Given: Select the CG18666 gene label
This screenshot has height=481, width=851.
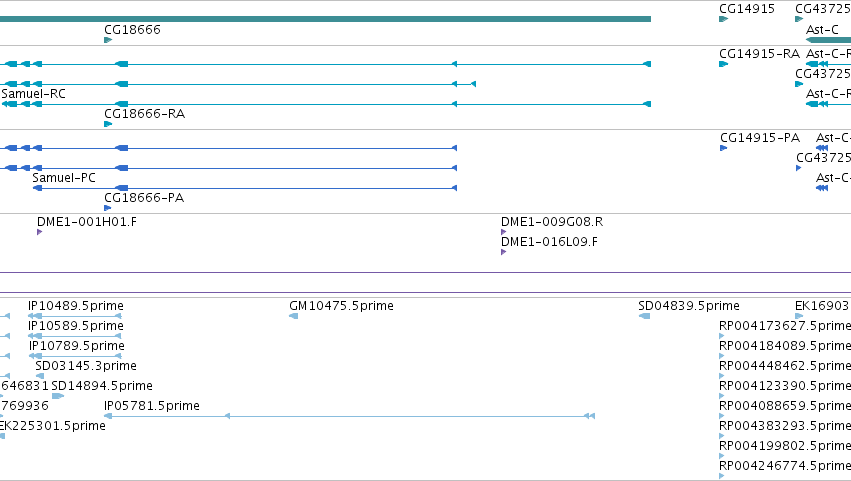Looking at the screenshot, I should tap(132, 29).
